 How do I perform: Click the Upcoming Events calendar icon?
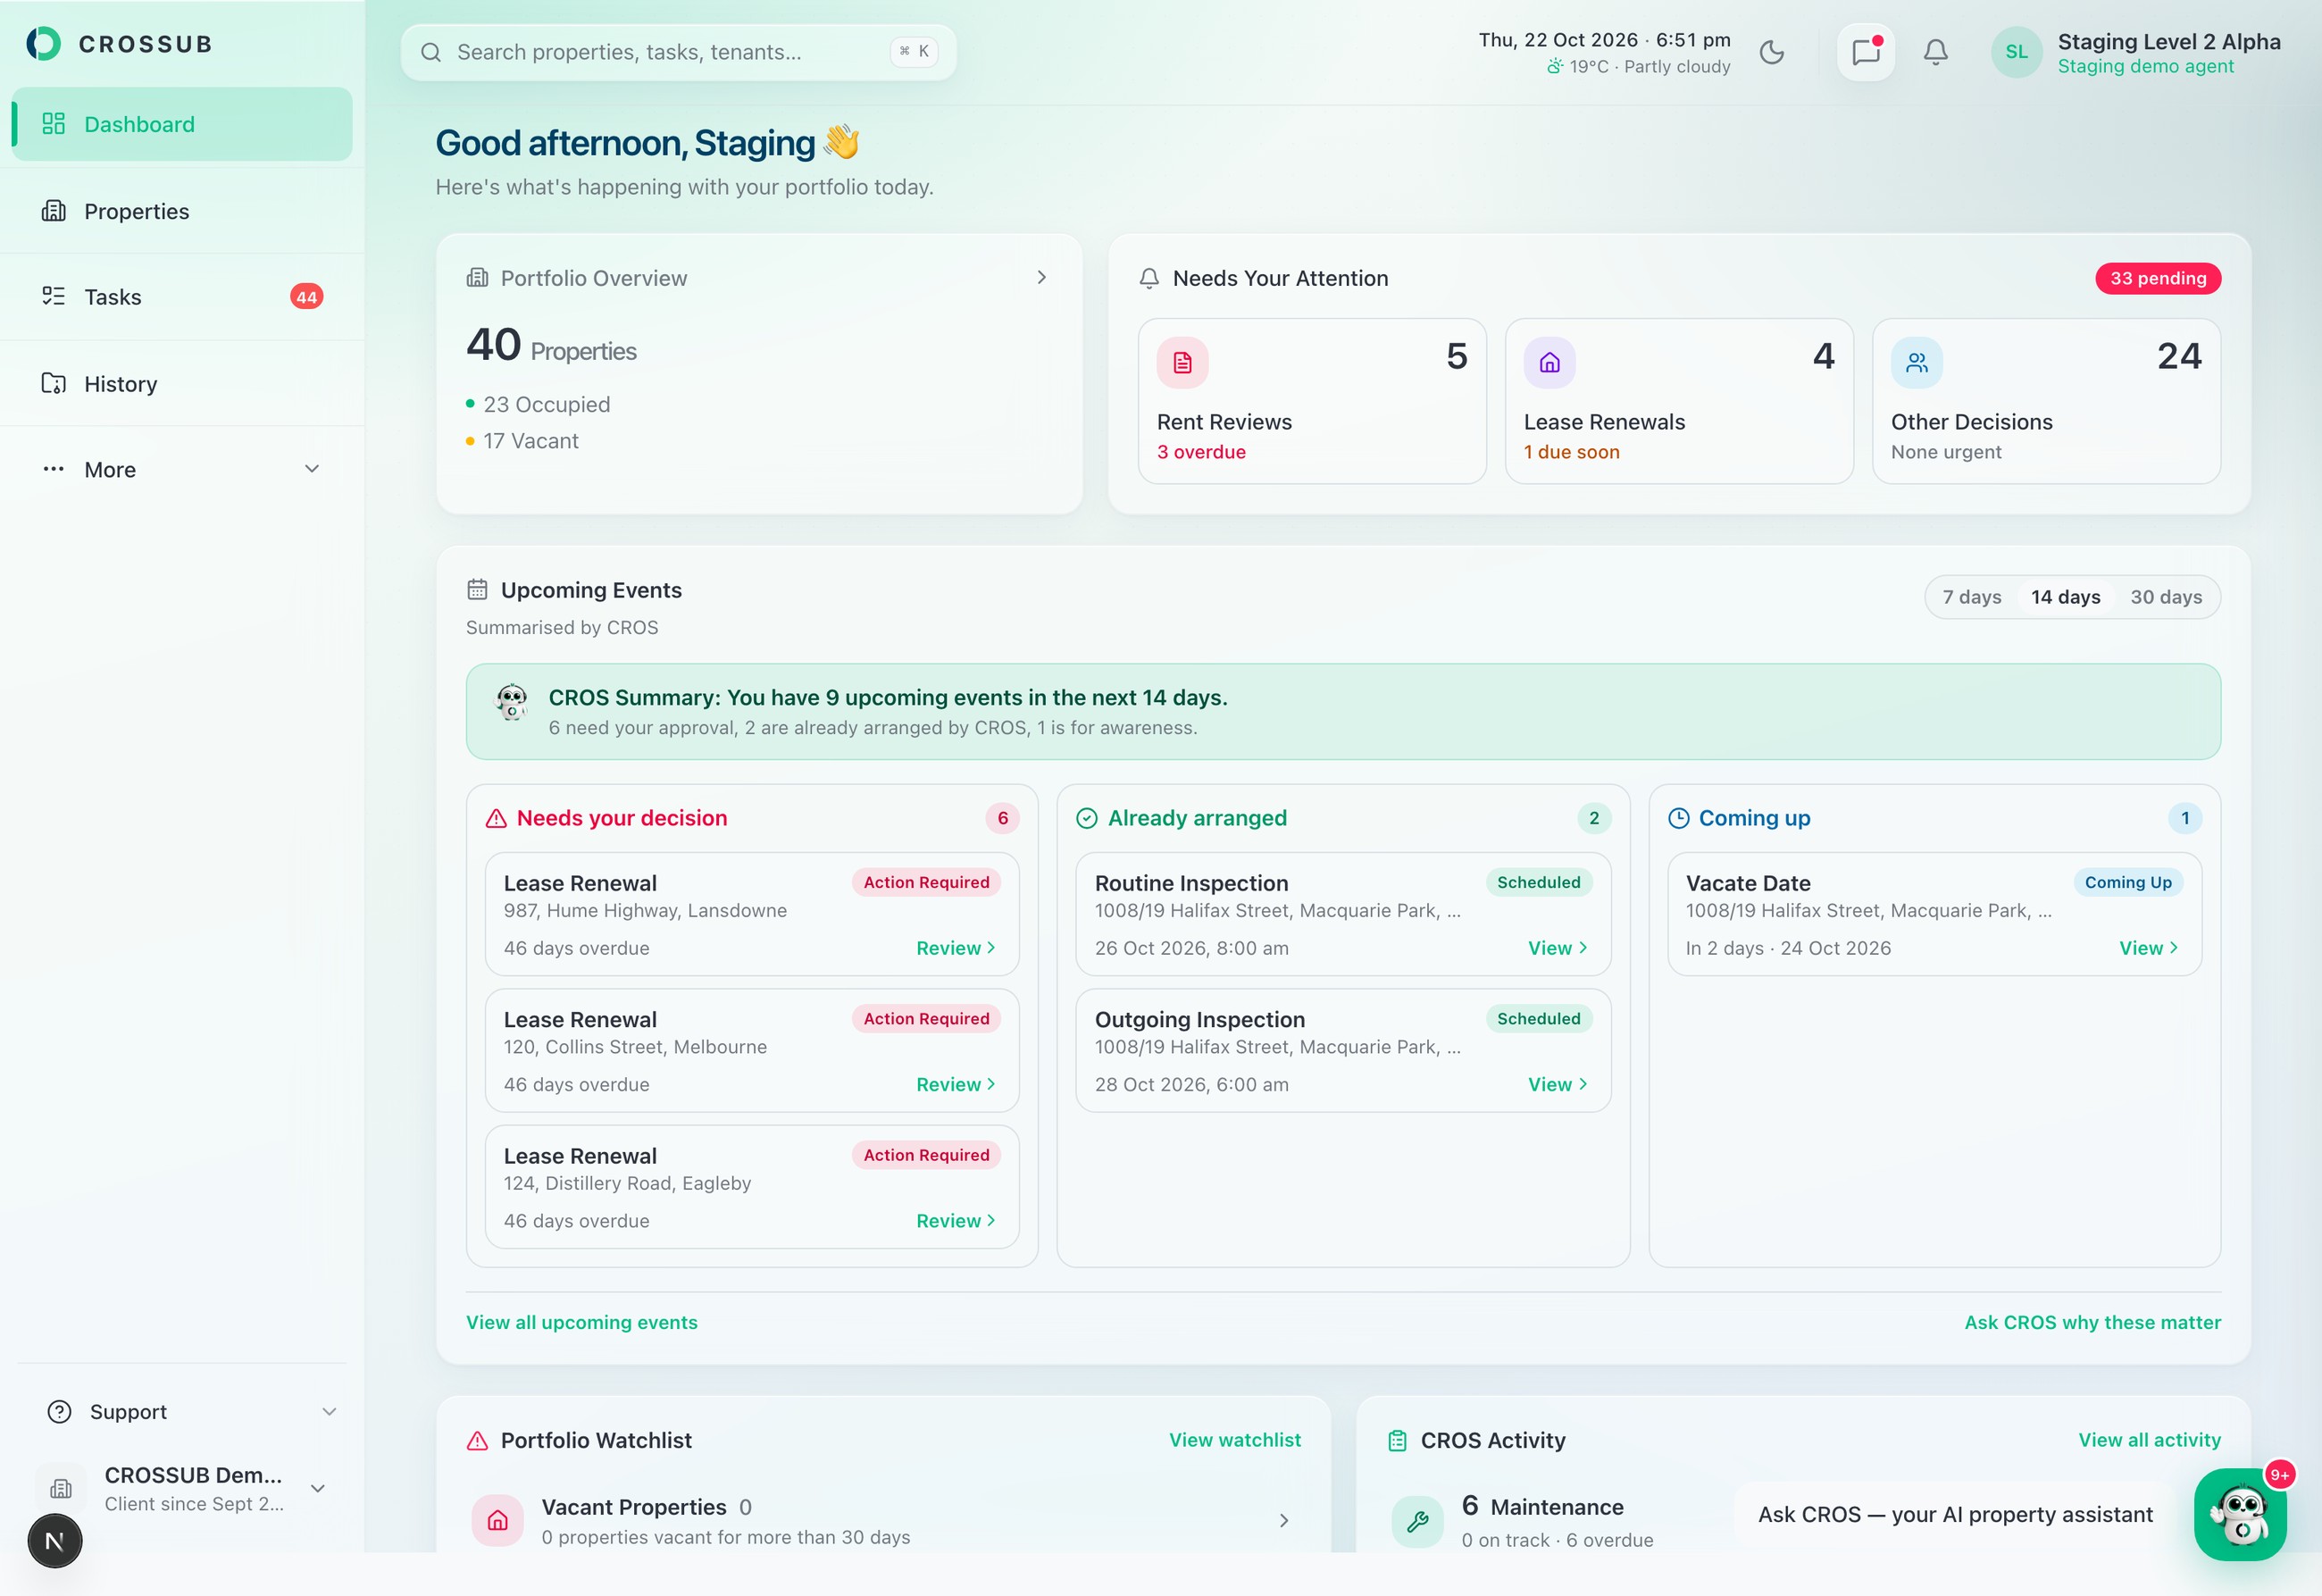(x=477, y=590)
